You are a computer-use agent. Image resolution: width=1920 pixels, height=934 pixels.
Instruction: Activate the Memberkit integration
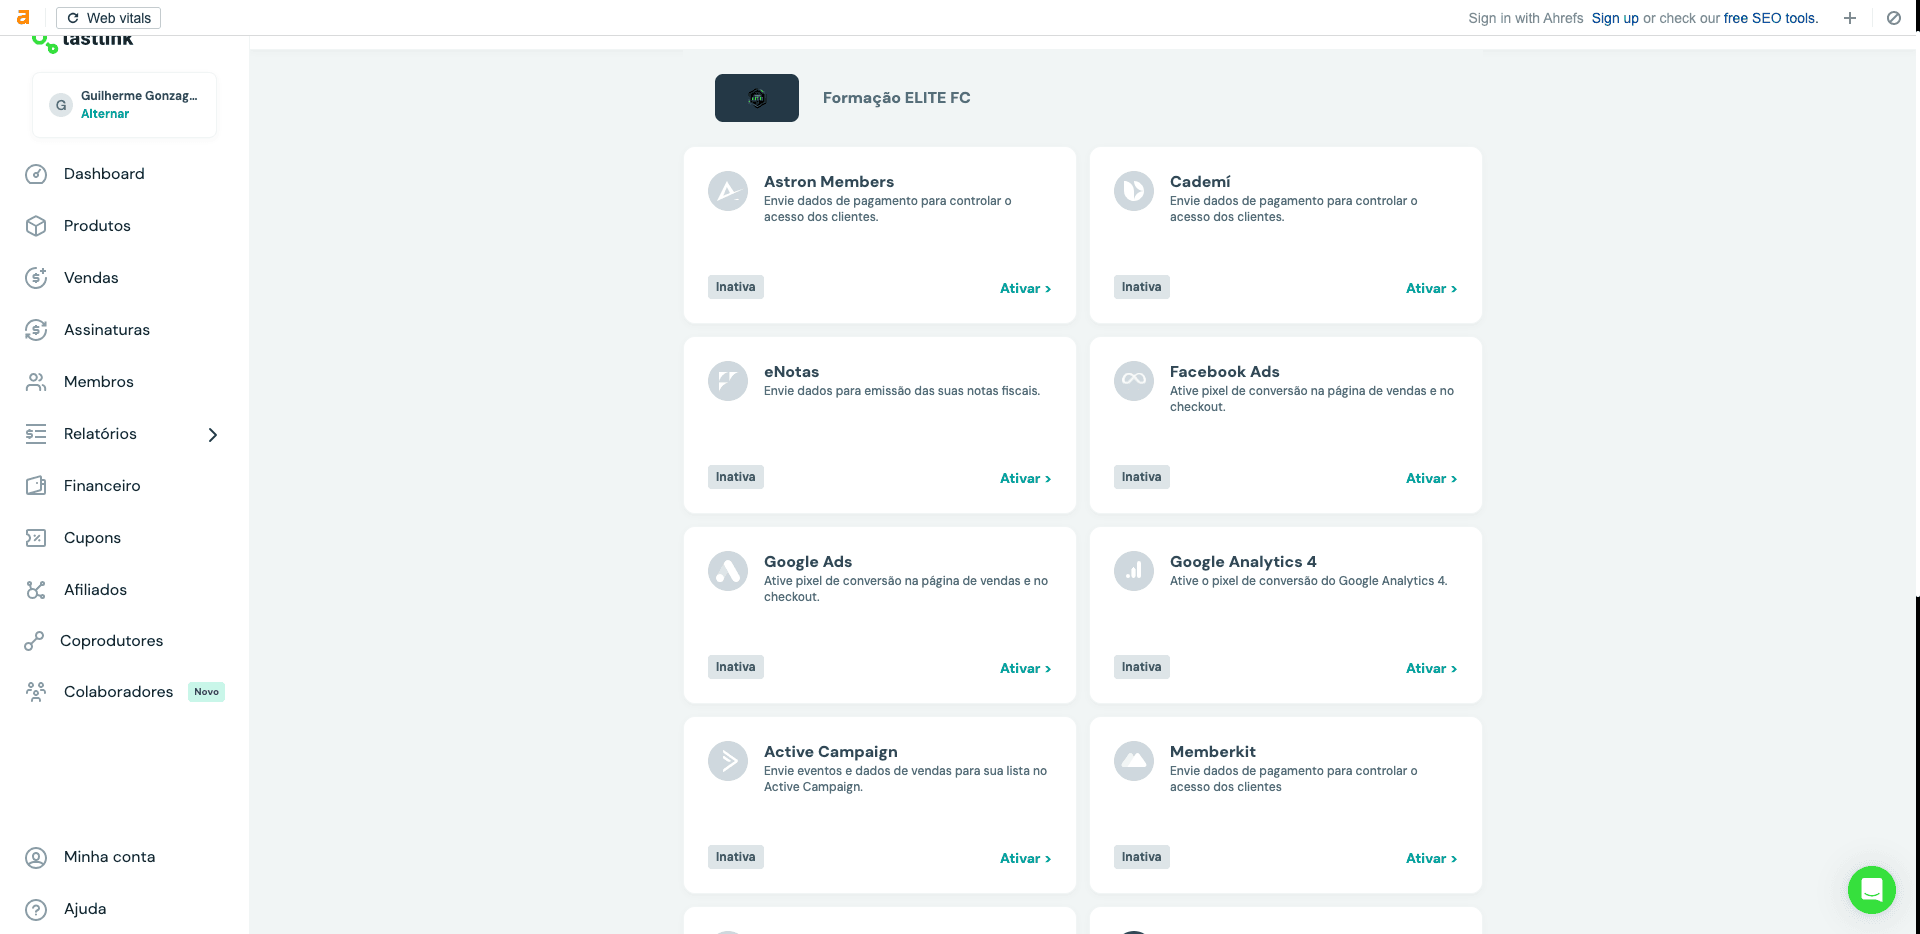[1431, 859]
